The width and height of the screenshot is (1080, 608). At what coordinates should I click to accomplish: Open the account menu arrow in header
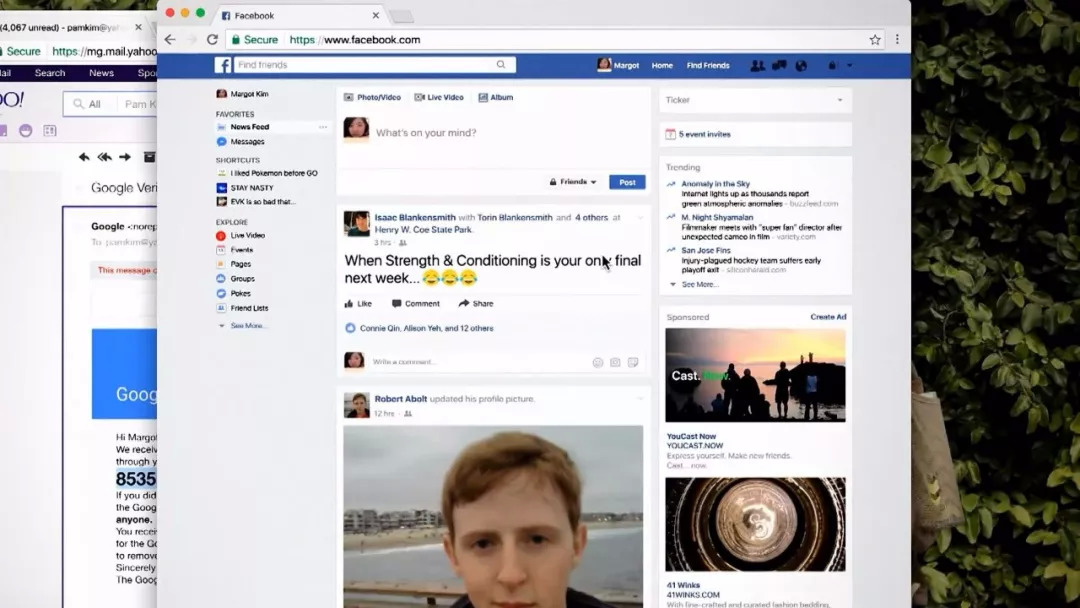[850, 66]
